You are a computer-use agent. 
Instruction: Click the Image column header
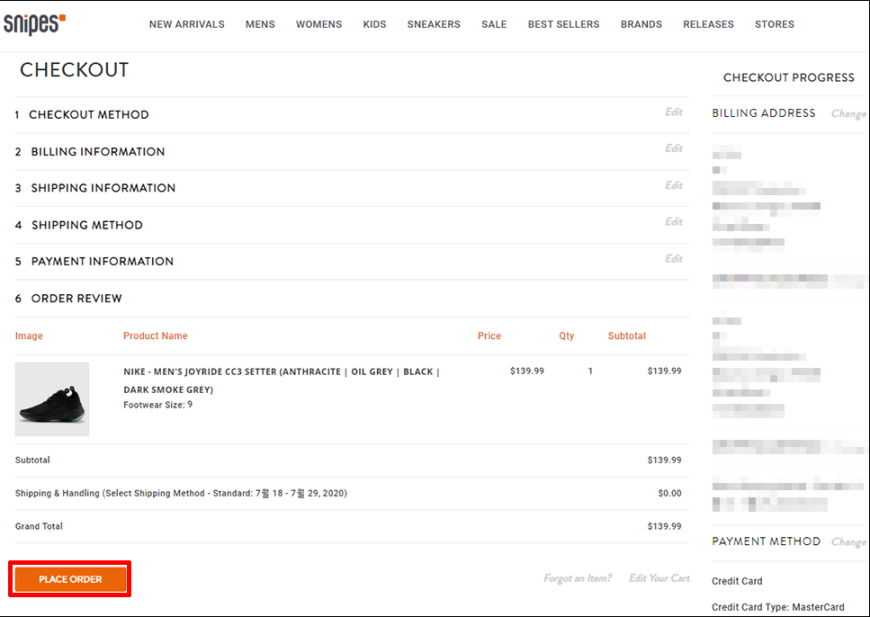tap(29, 336)
